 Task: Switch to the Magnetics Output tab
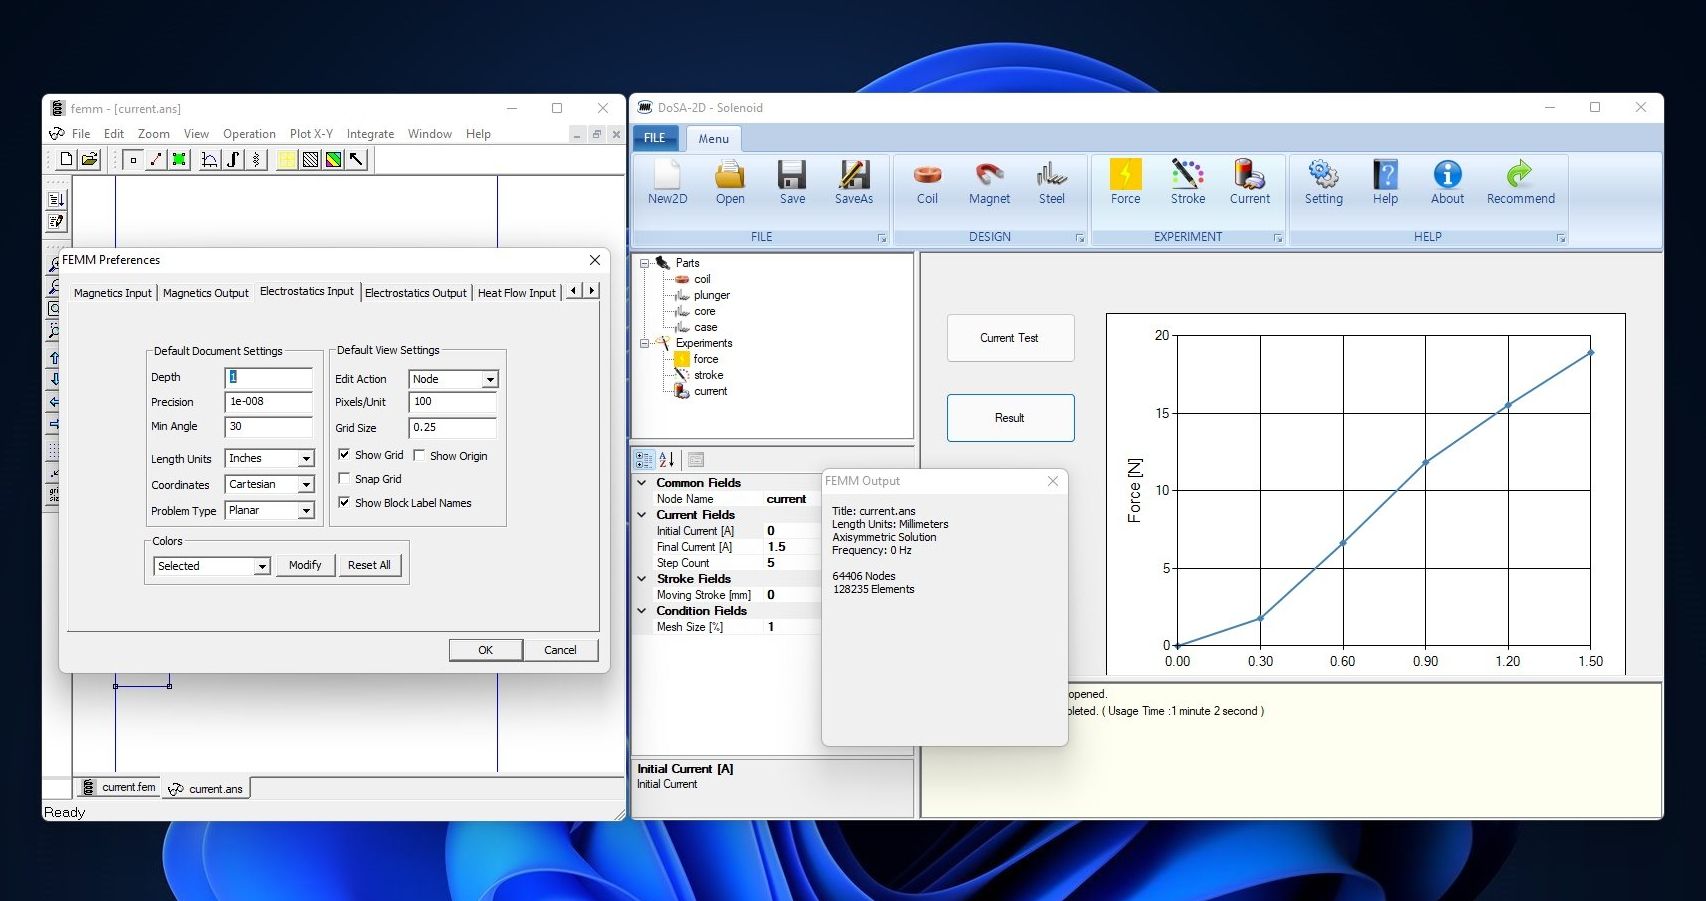tap(206, 293)
